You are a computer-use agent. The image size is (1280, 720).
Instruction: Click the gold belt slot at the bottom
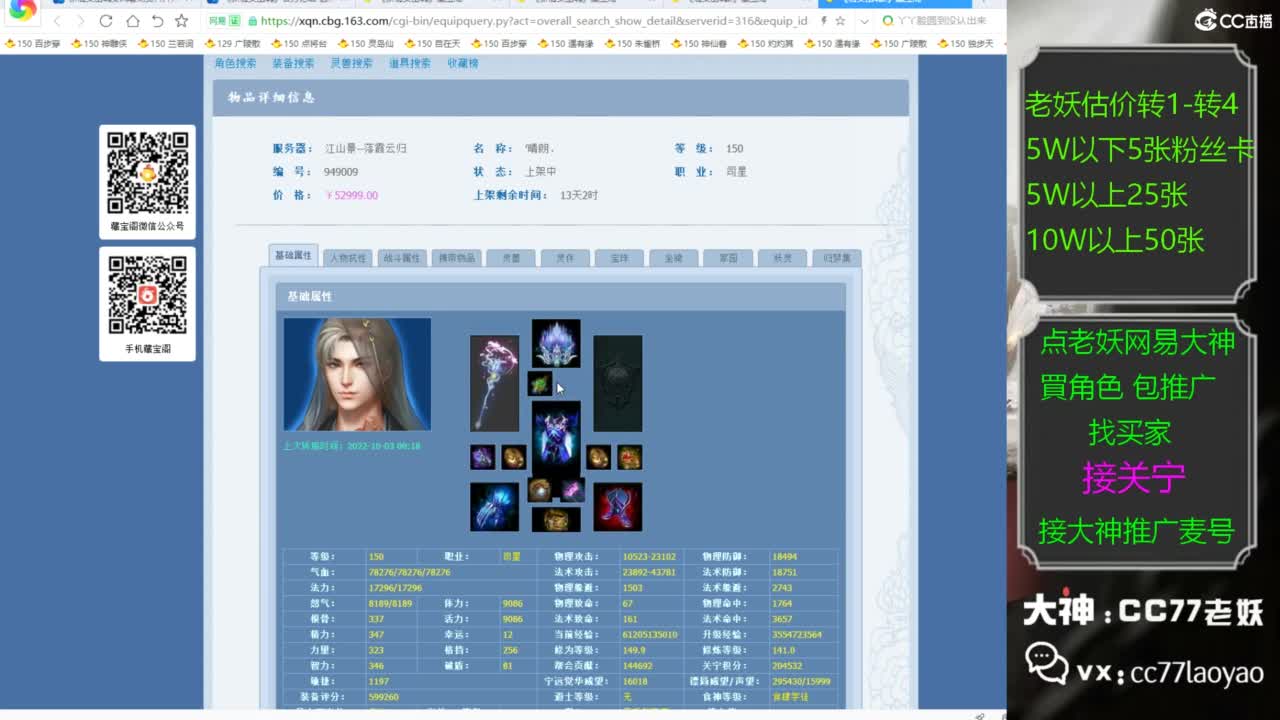point(556,519)
